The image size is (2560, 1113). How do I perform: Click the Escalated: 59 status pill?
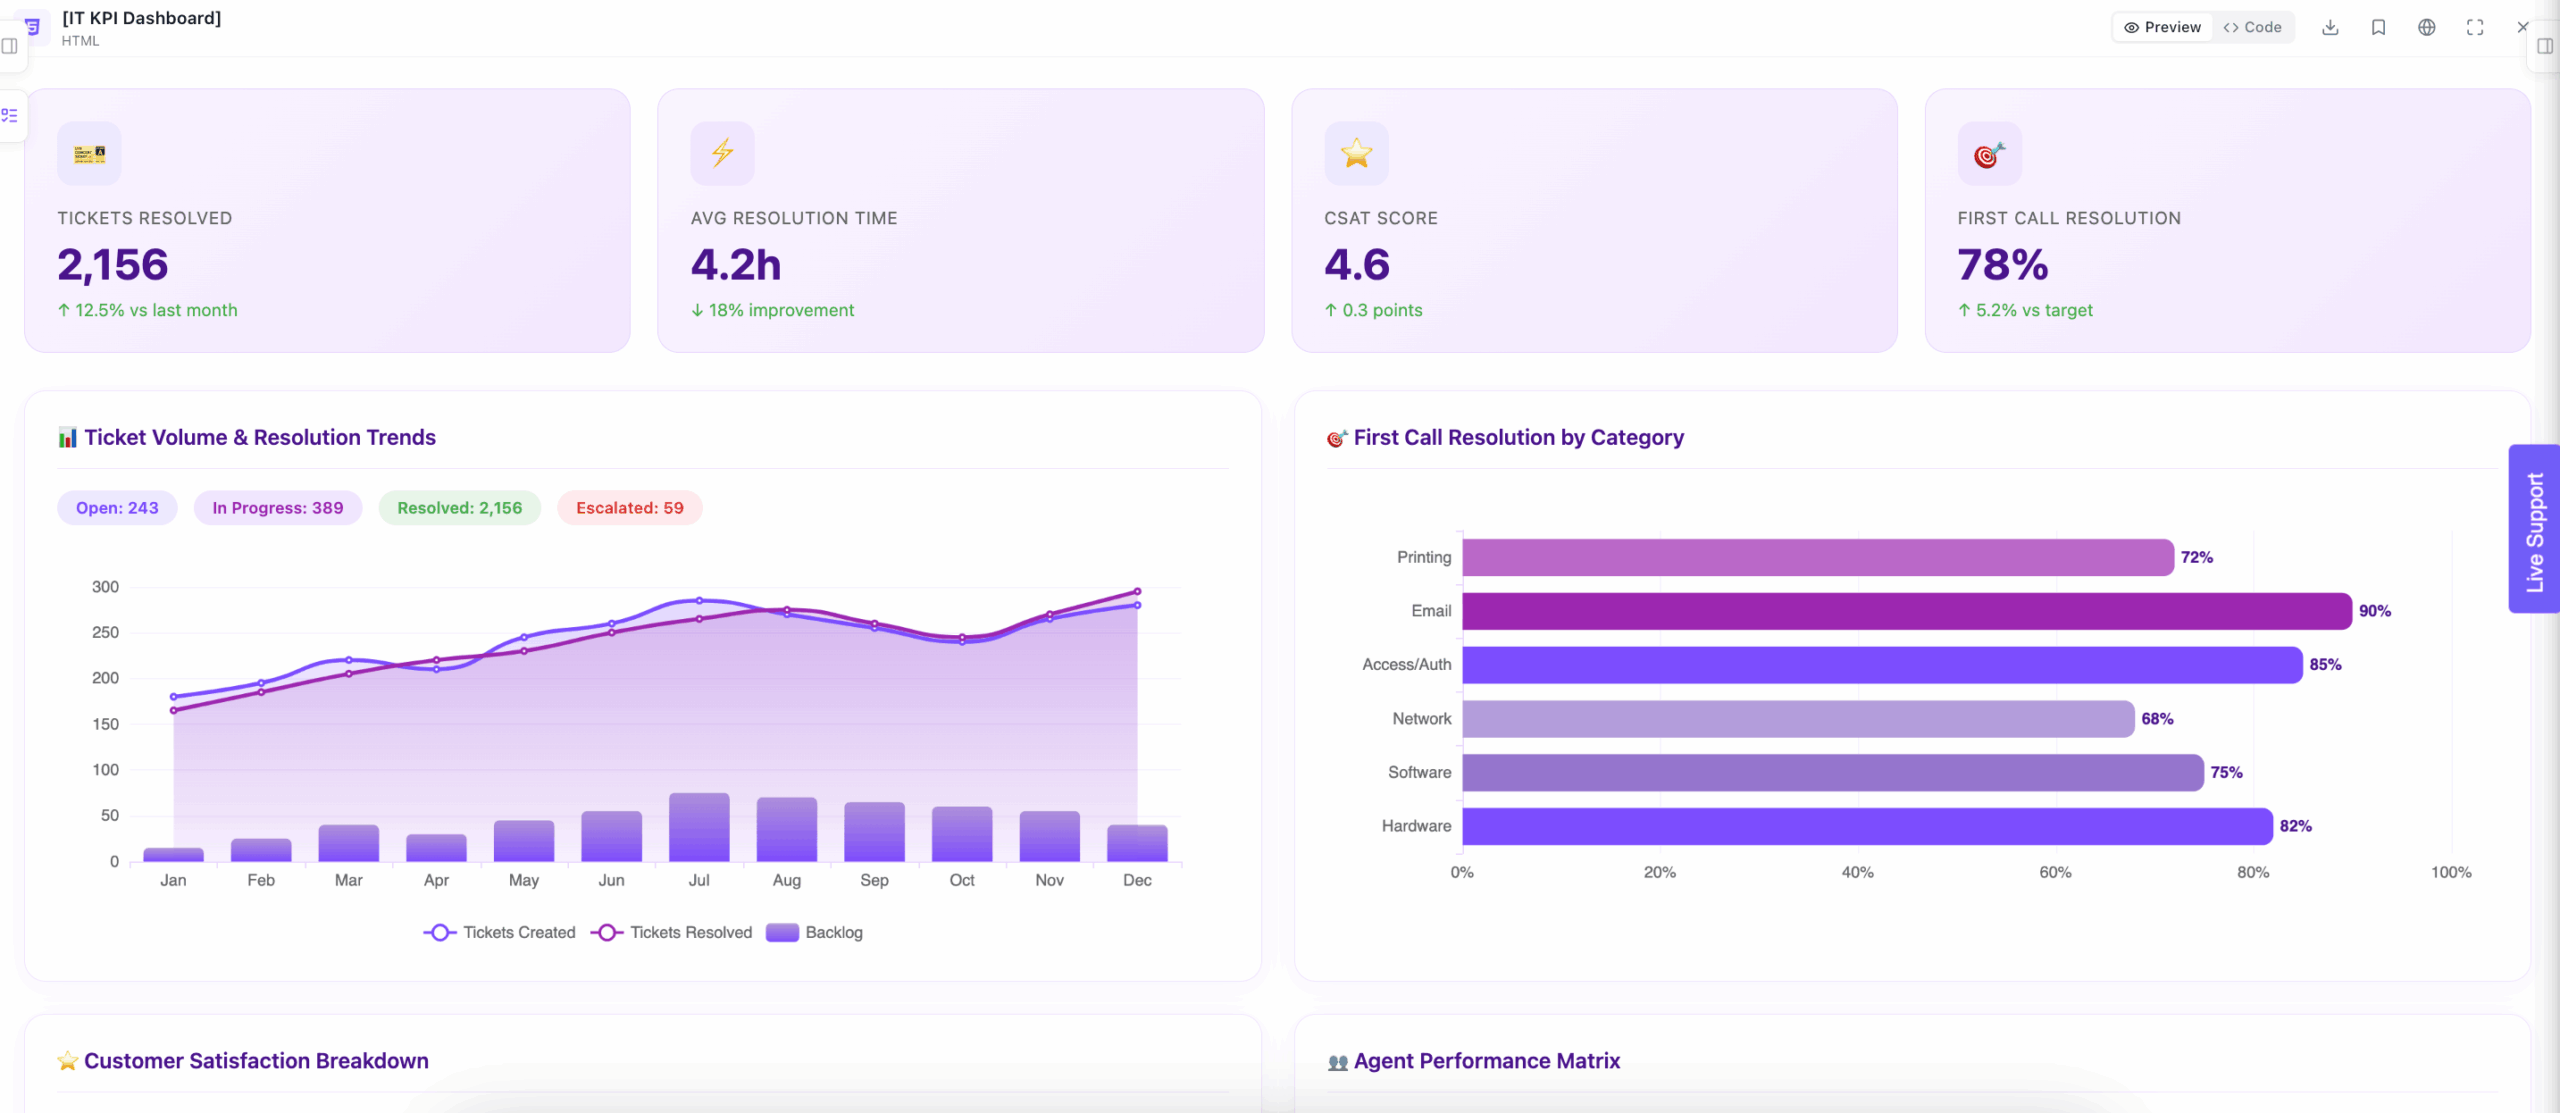pyautogui.click(x=630, y=508)
